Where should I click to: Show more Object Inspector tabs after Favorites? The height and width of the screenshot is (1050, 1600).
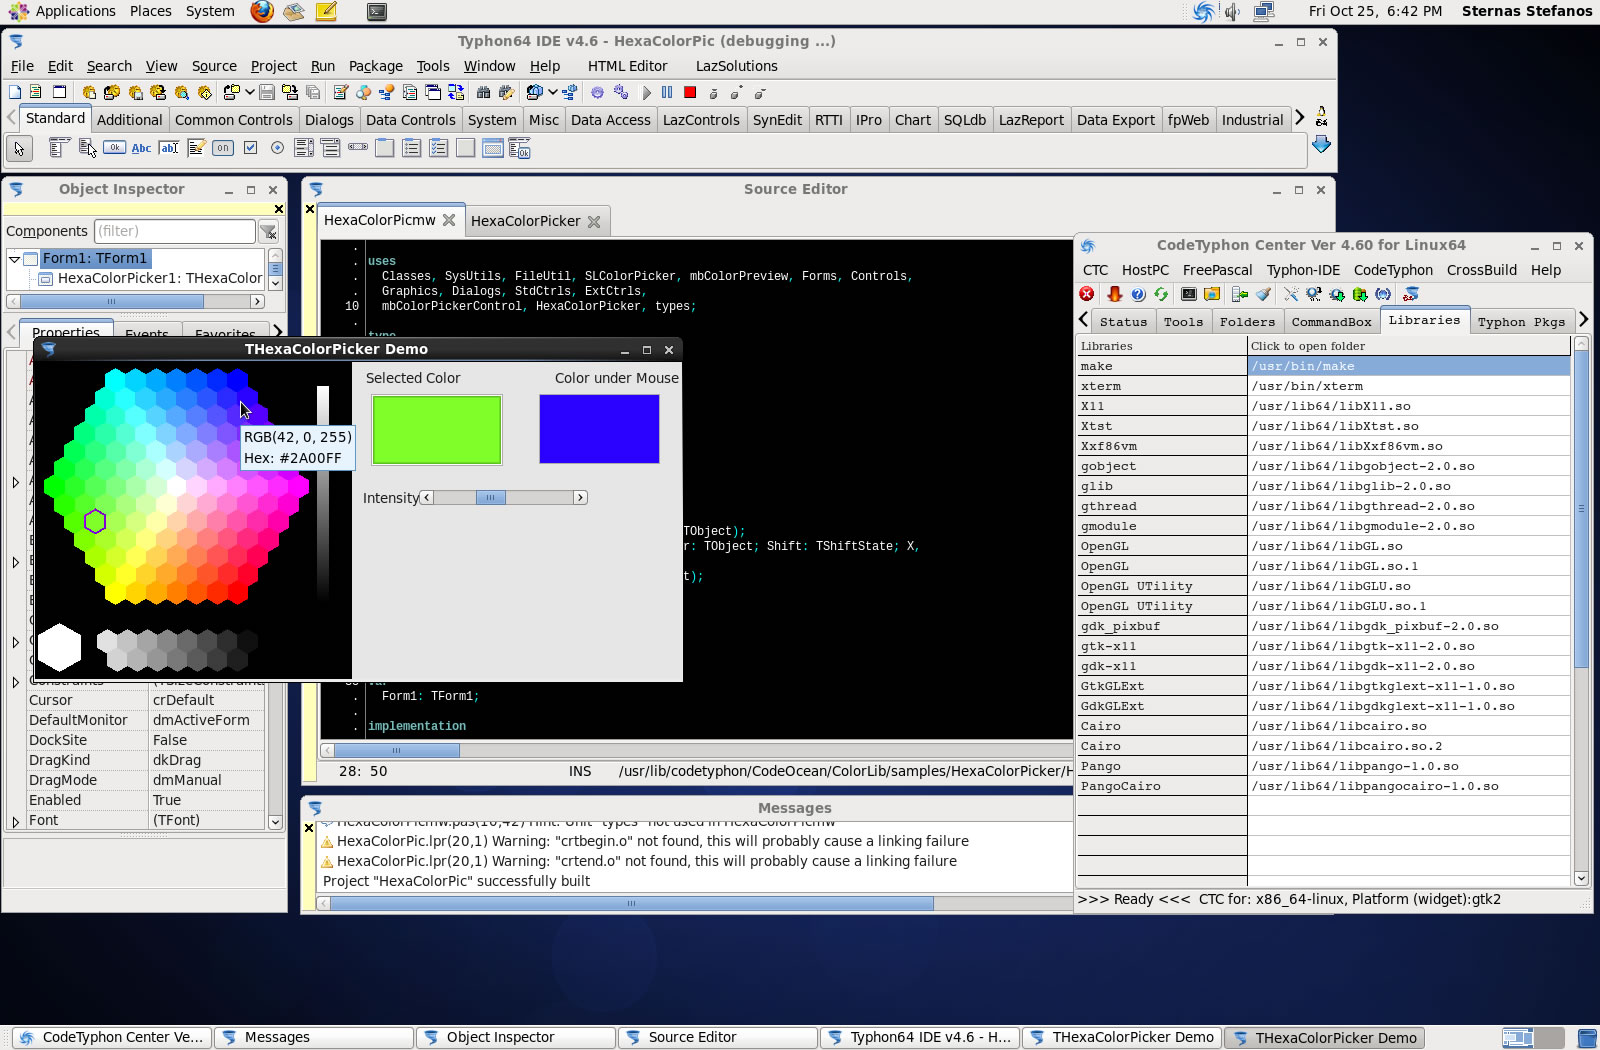pos(277,331)
